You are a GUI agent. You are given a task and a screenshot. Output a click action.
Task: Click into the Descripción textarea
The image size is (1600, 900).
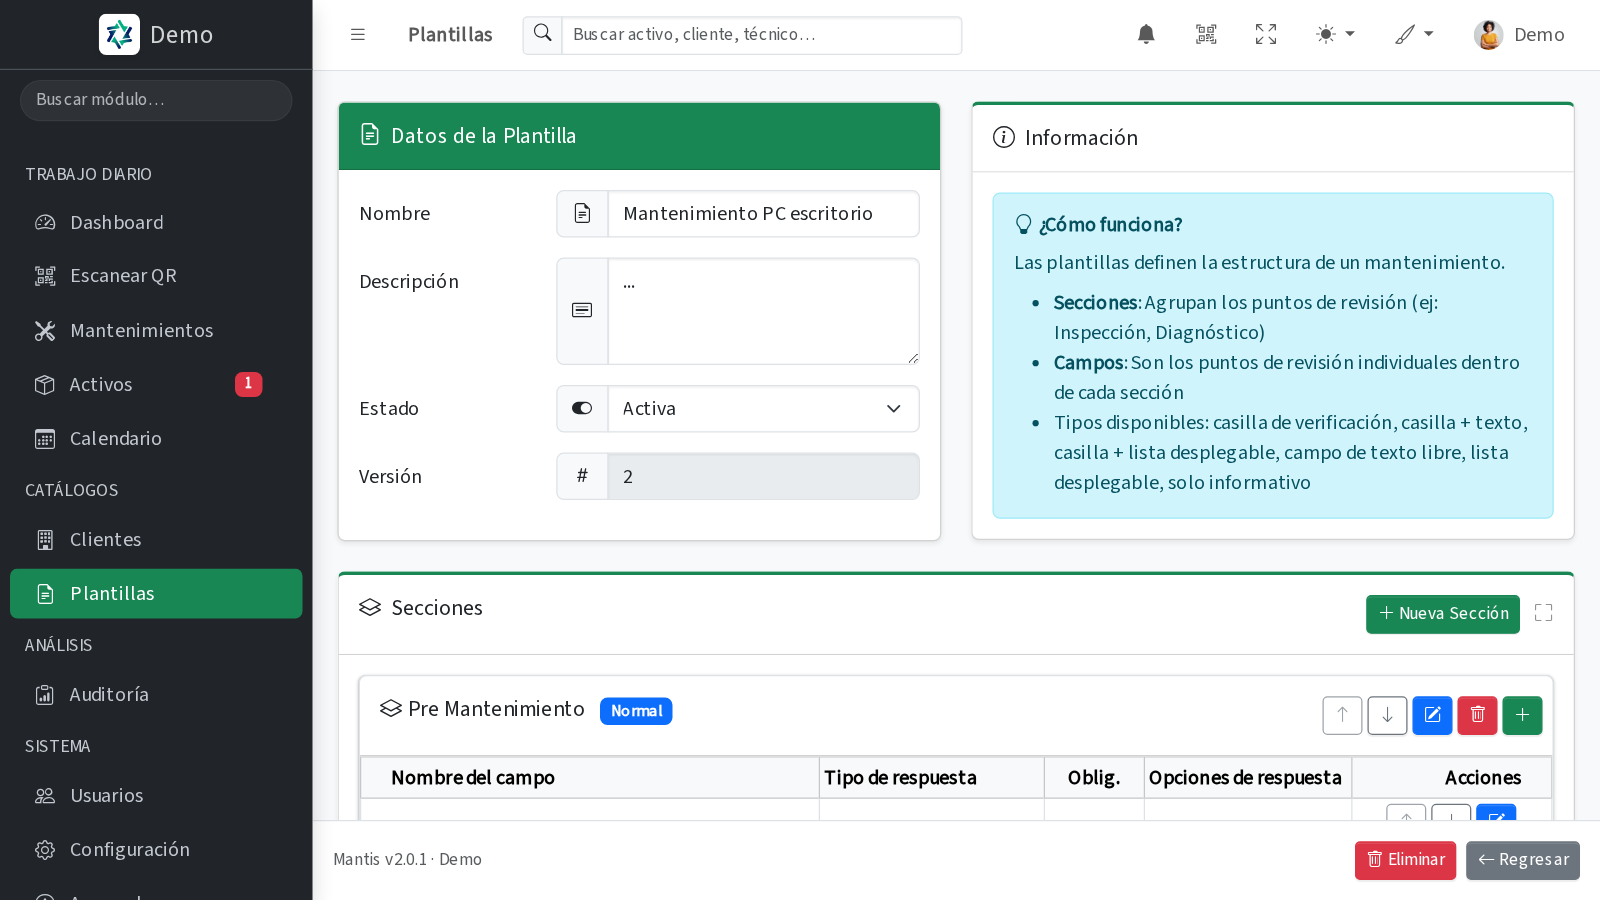pos(763,311)
